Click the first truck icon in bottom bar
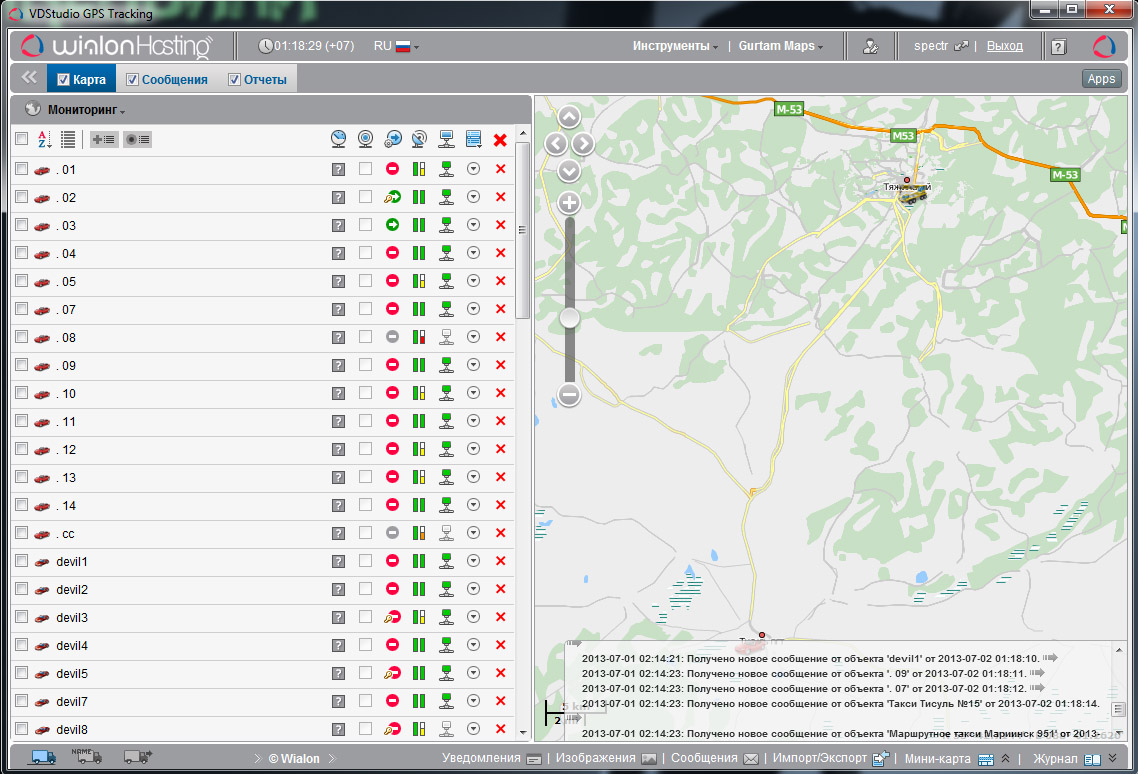 [x=42, y=757]
